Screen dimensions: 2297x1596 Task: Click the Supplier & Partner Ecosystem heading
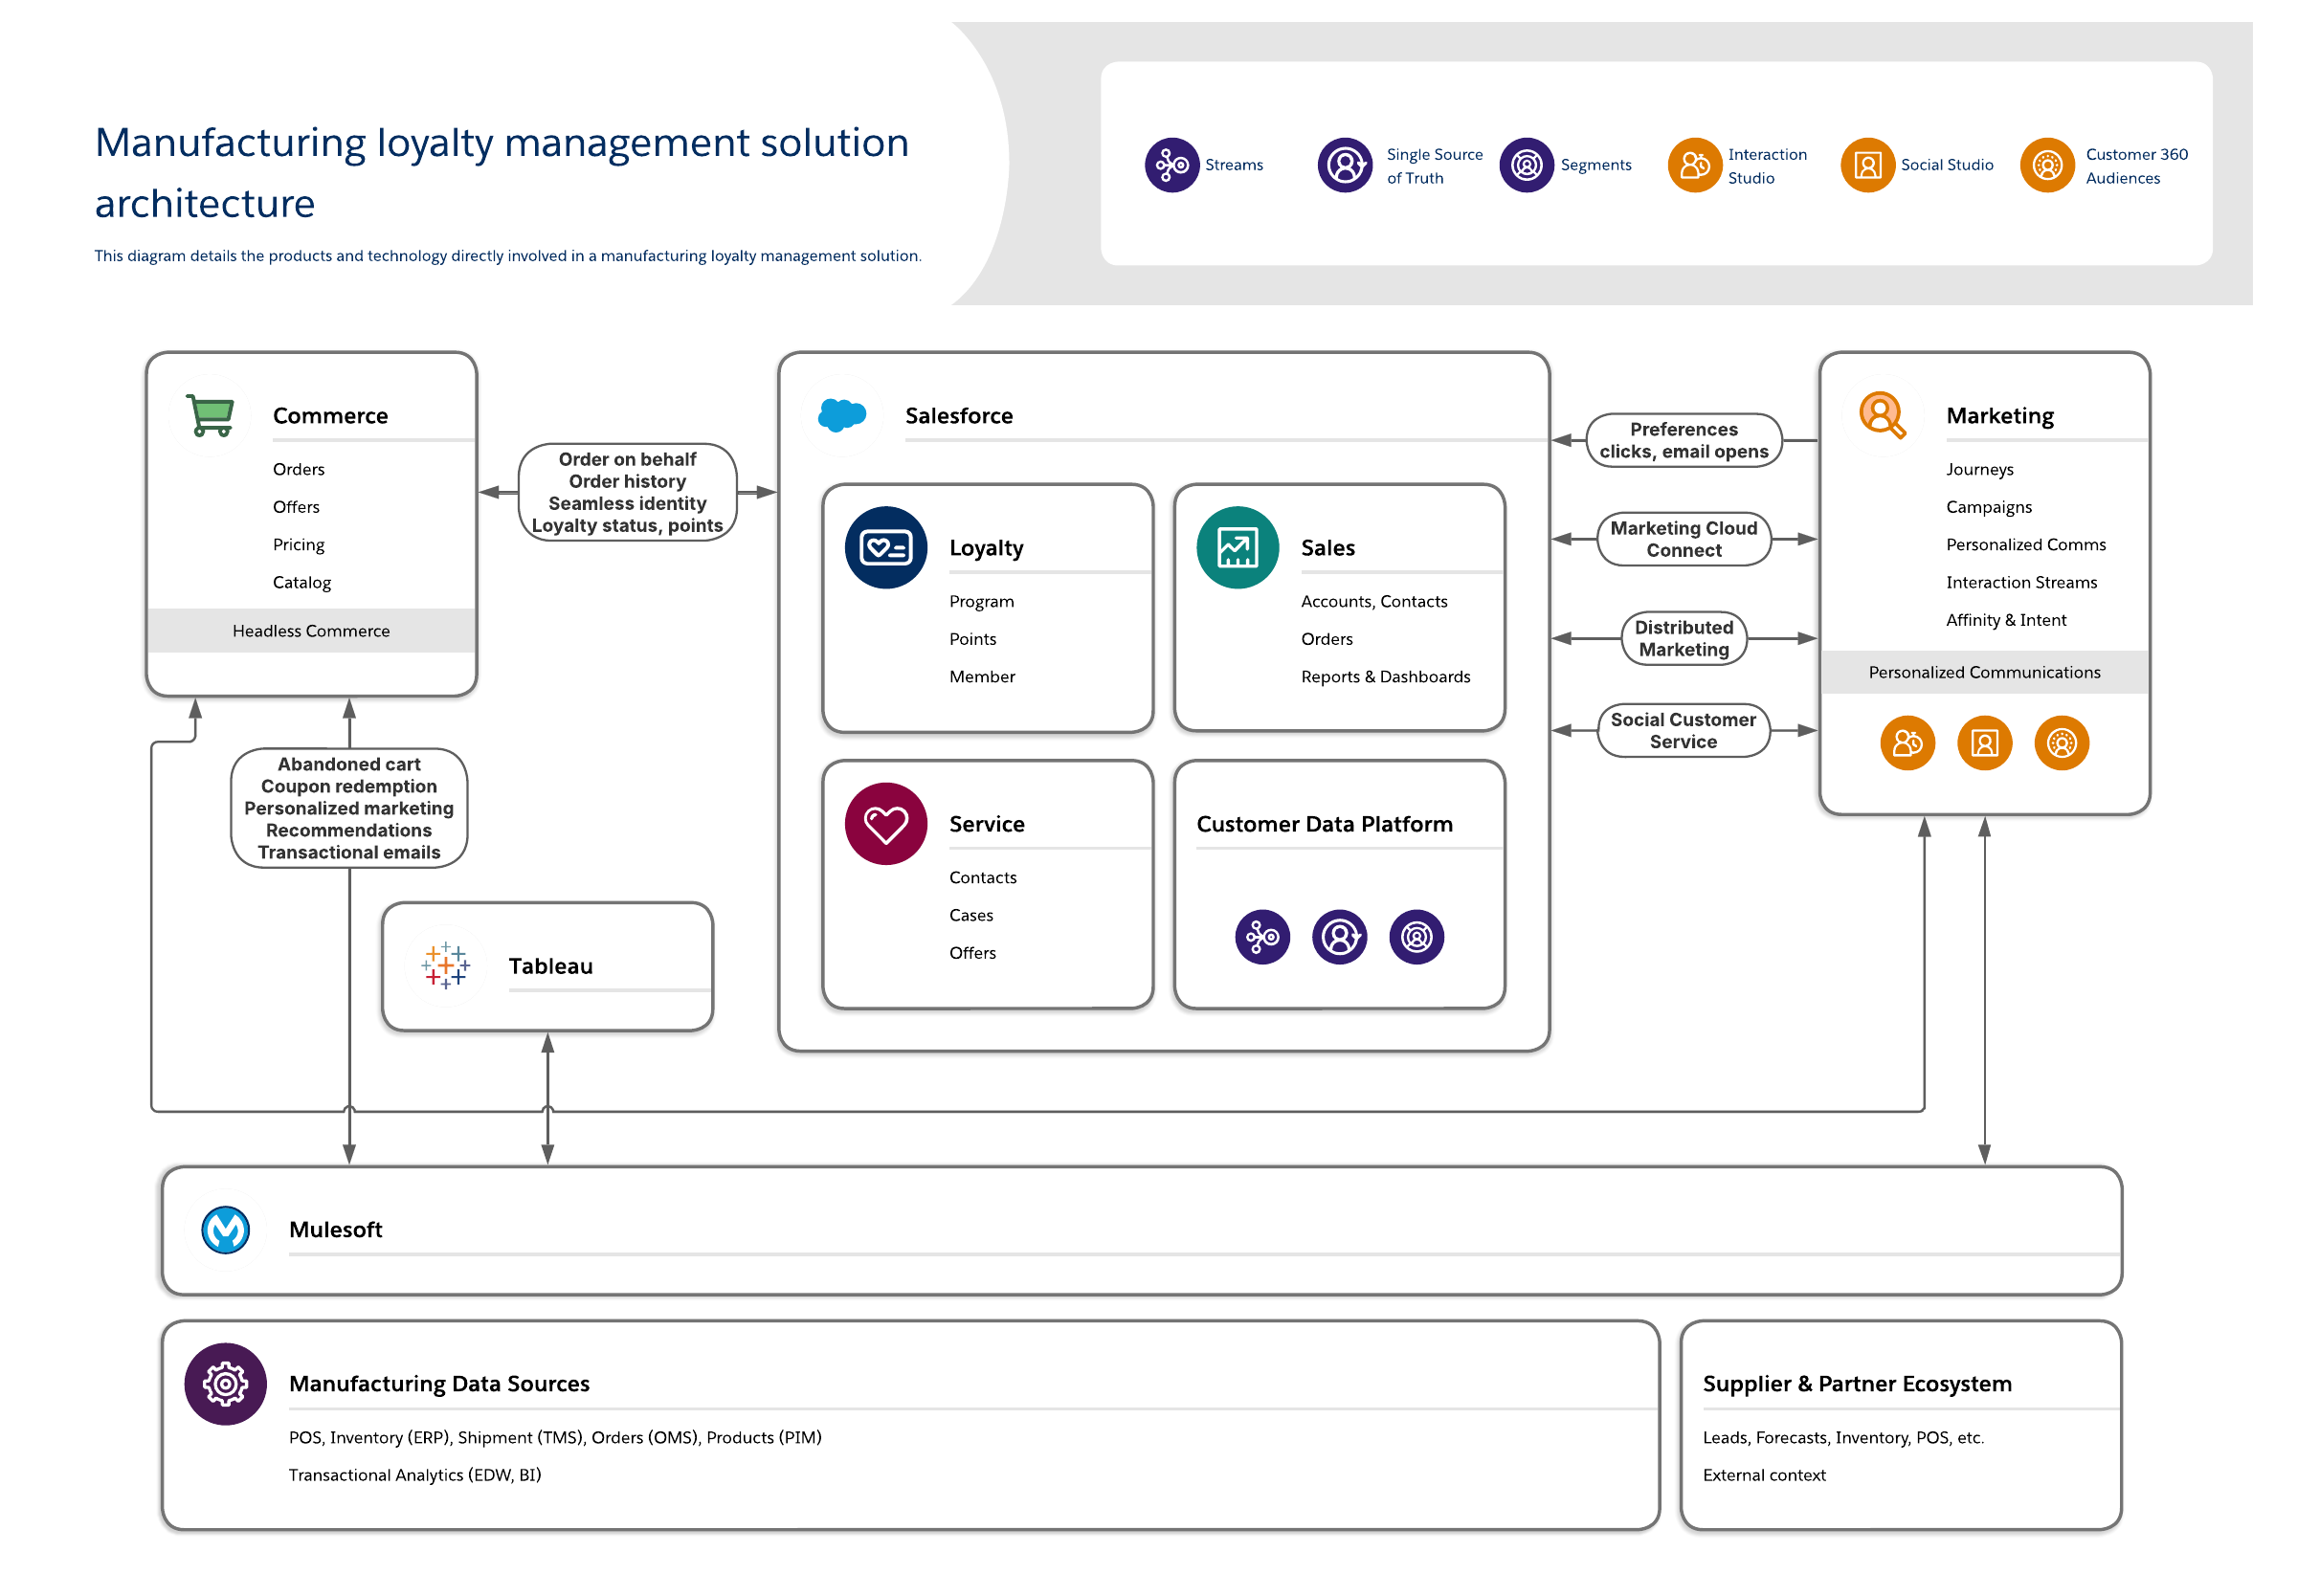[x=1855, y=1383]
